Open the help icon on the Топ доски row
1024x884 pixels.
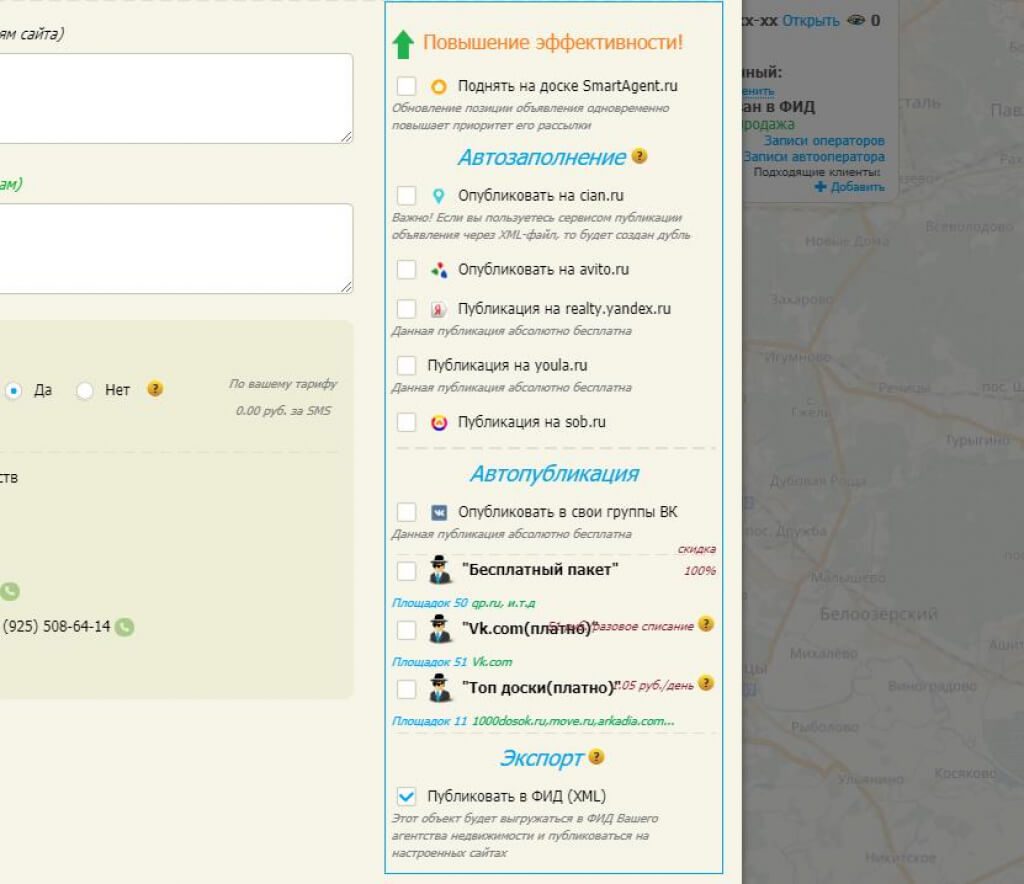point(706,683)
